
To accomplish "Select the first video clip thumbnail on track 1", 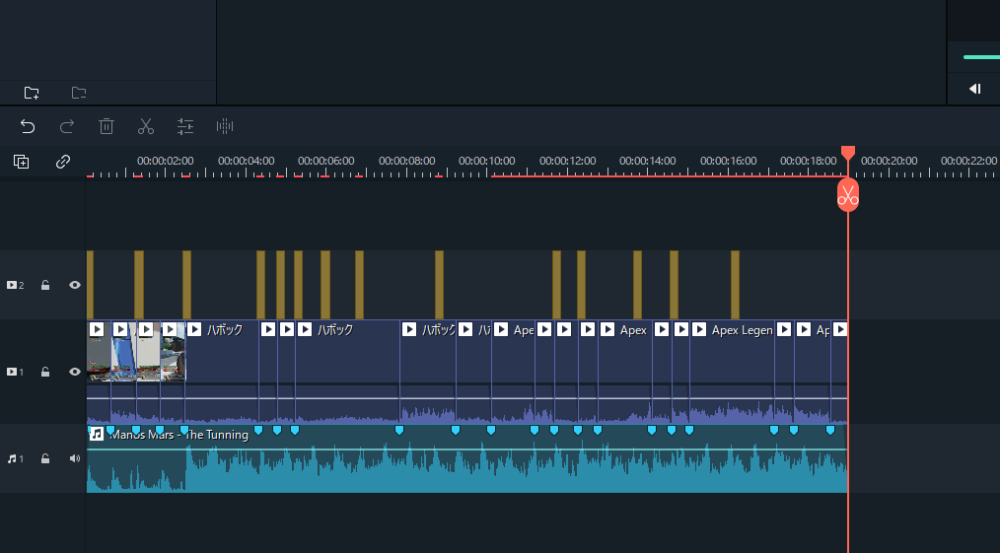I will coord(99,360).
